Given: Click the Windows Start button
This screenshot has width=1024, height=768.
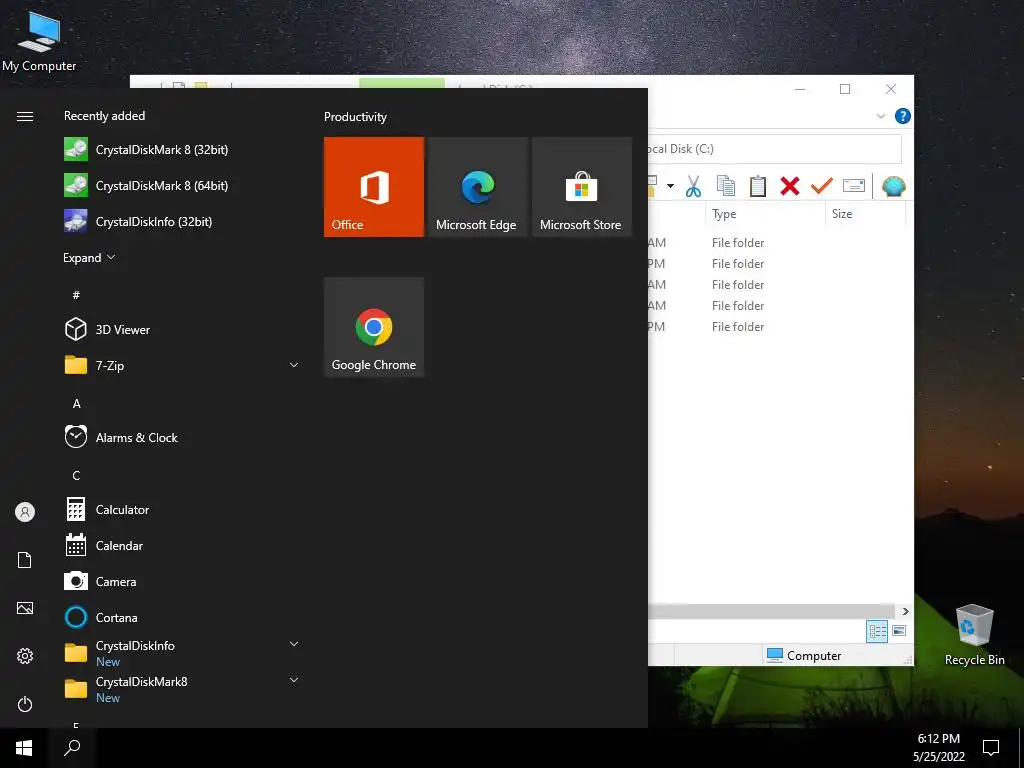Looking at the screenshot, I should (24, 748).
